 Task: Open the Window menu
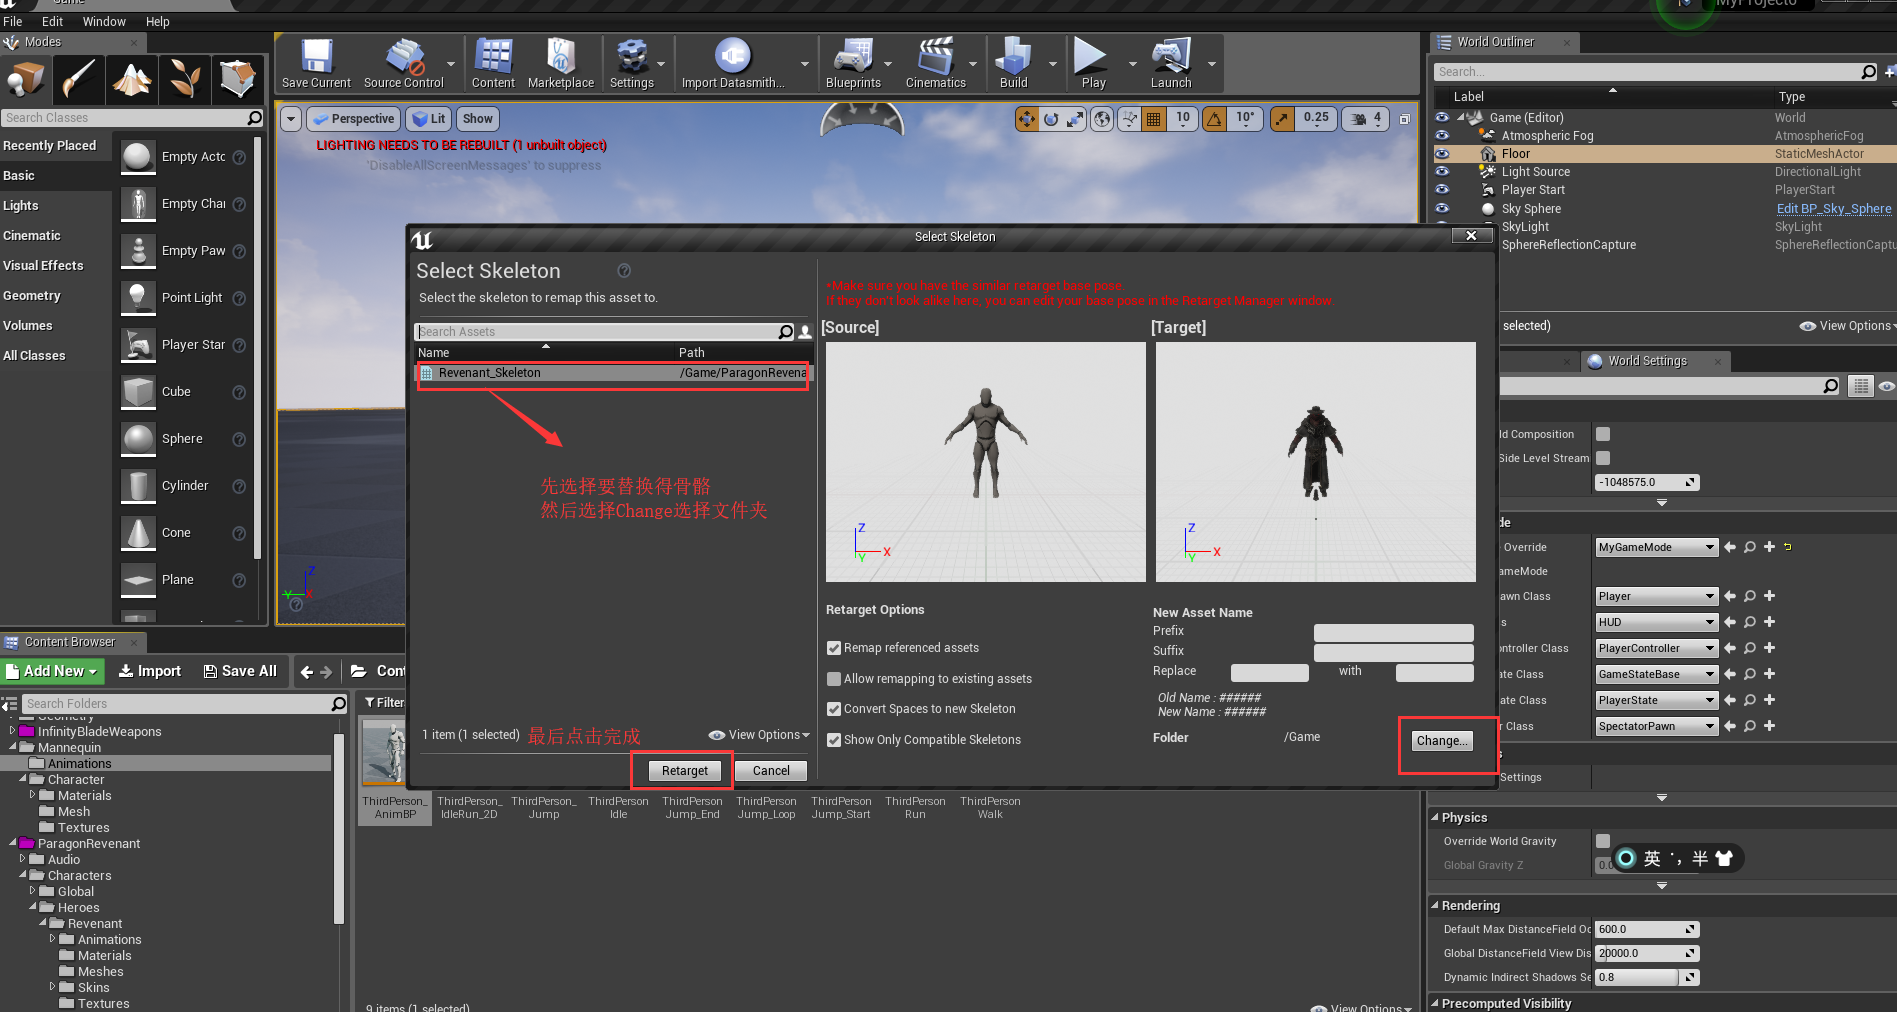click(104, 21)
